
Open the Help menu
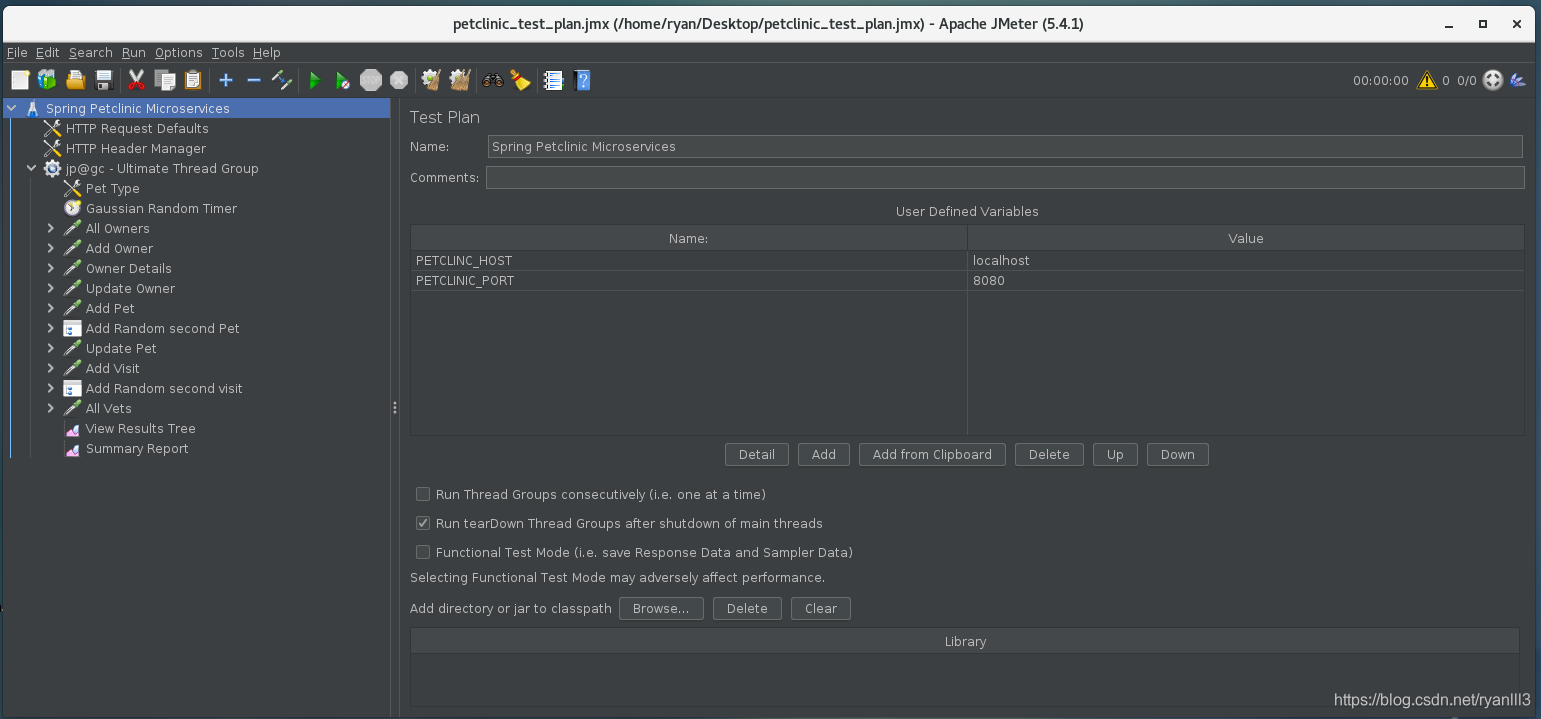coord(267,52)
